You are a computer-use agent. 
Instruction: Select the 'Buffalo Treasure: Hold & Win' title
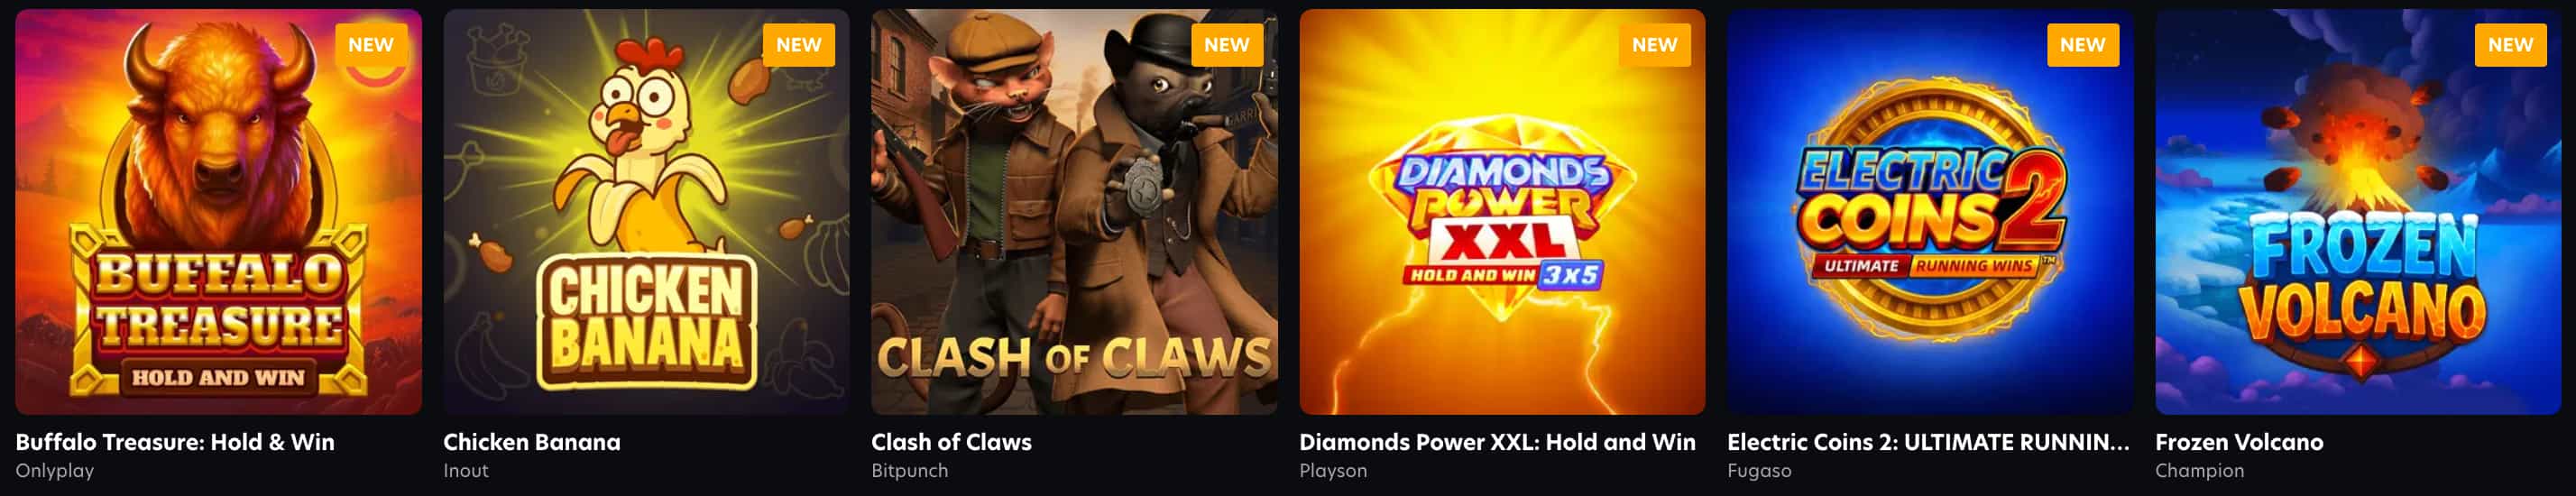tap(175, 442)
